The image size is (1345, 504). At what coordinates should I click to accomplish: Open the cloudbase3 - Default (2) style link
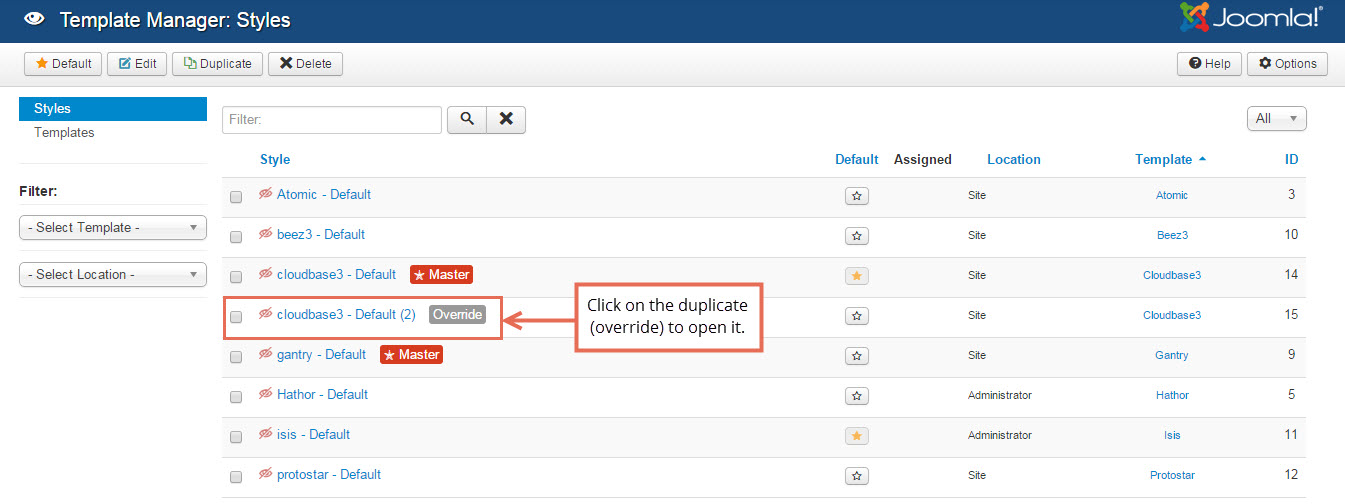[x=346, y=314]
